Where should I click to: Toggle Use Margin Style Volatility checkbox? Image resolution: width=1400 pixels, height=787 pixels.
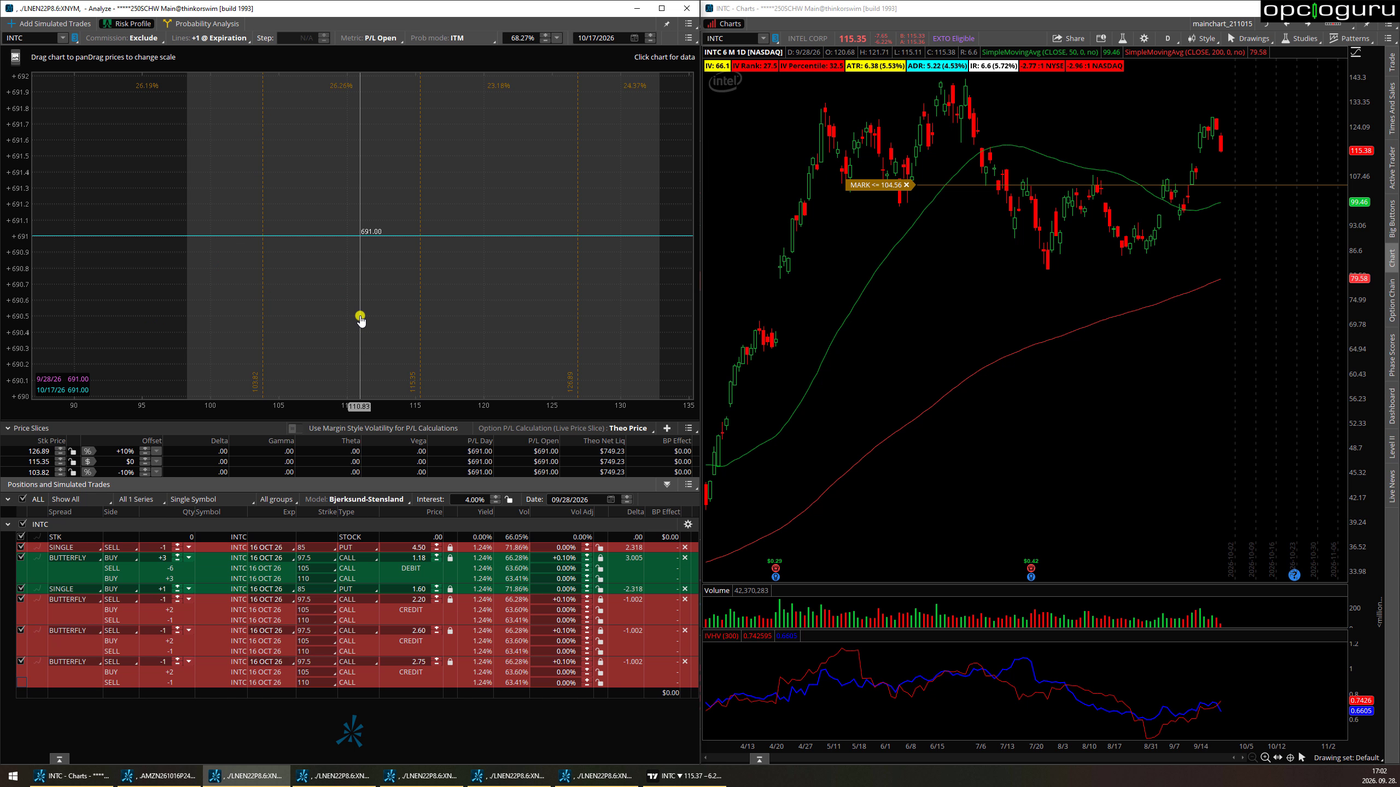(292, 428)
